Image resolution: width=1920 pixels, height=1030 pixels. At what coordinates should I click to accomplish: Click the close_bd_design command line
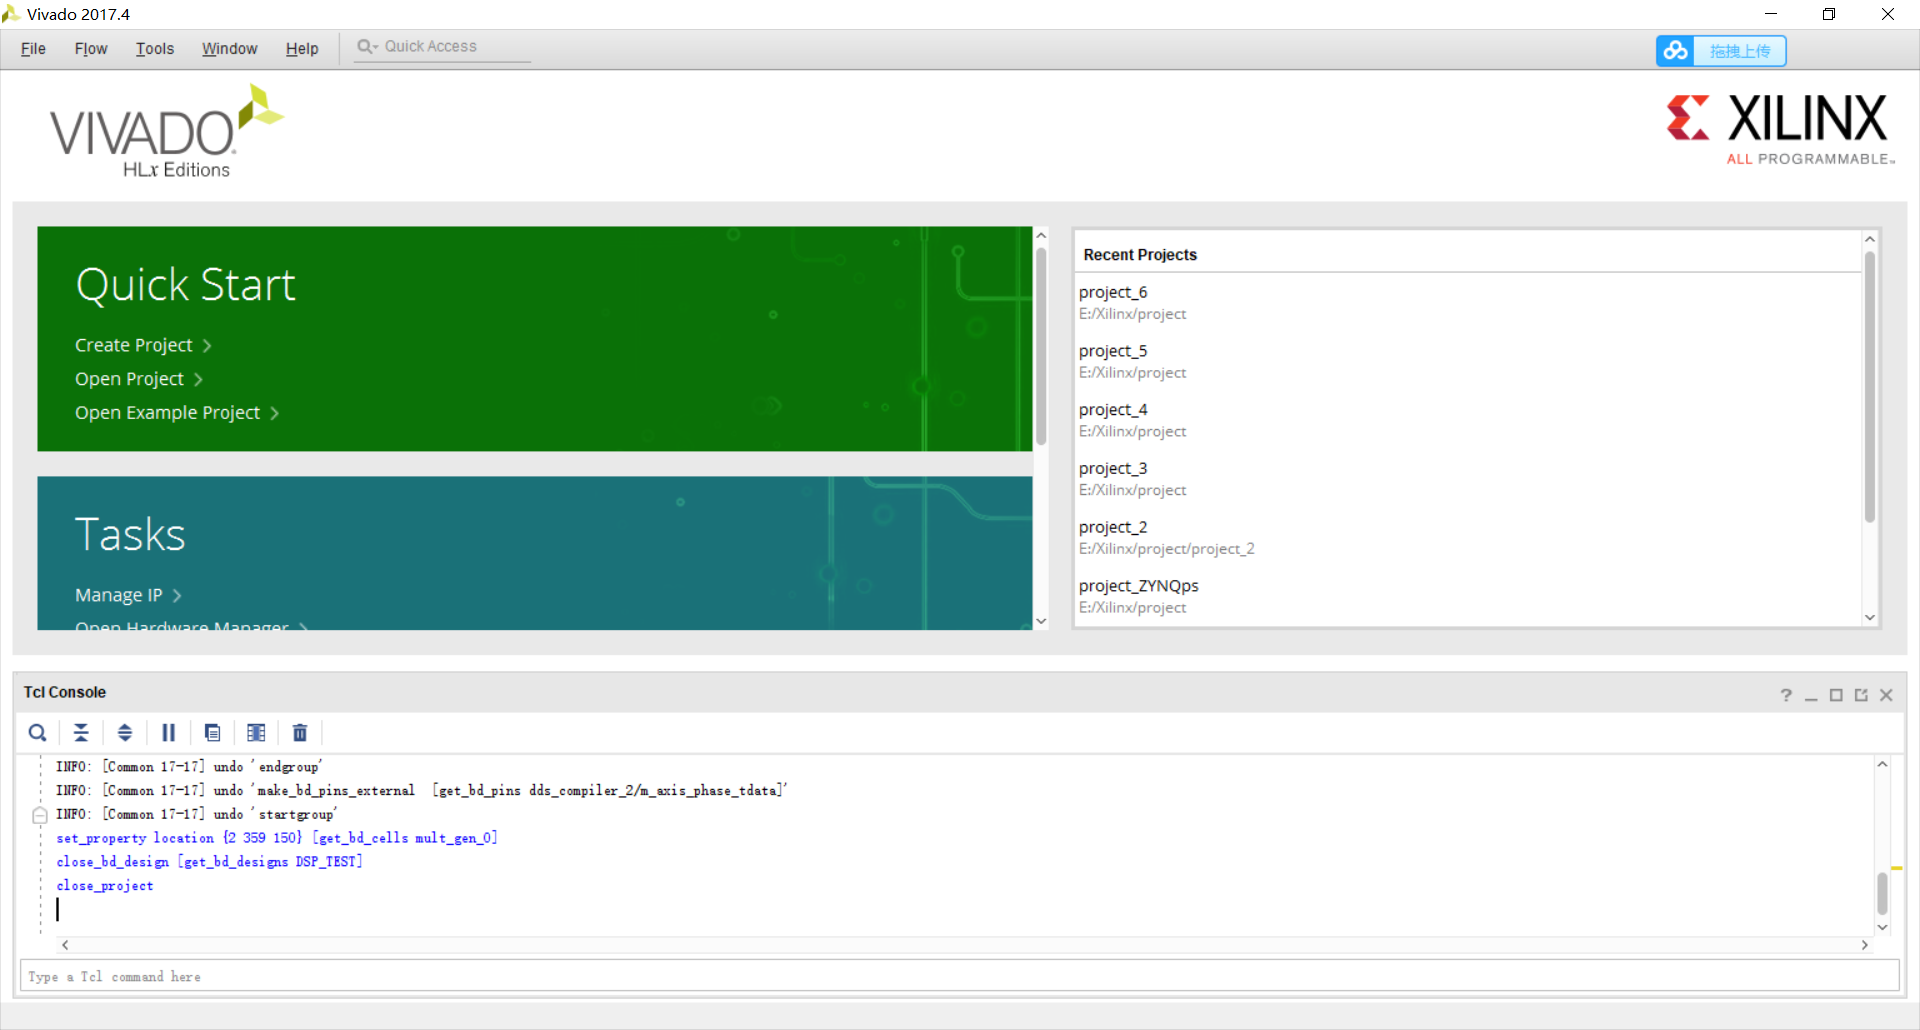click(210, 862)
